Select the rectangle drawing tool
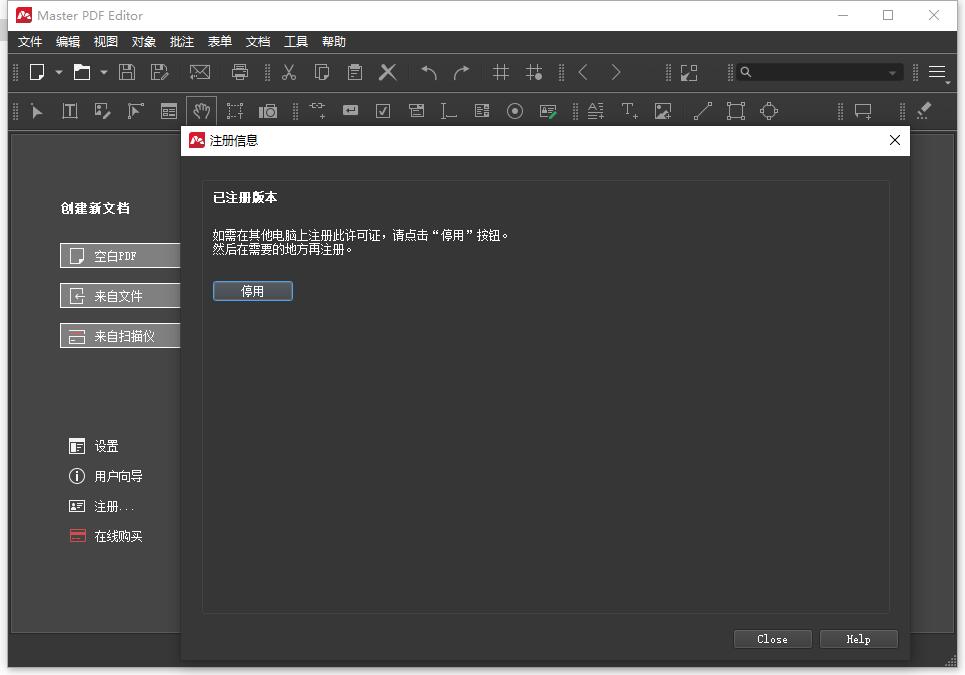Image resolution: width=965 pixels, height=675 pixels. [x=736, y=111]
